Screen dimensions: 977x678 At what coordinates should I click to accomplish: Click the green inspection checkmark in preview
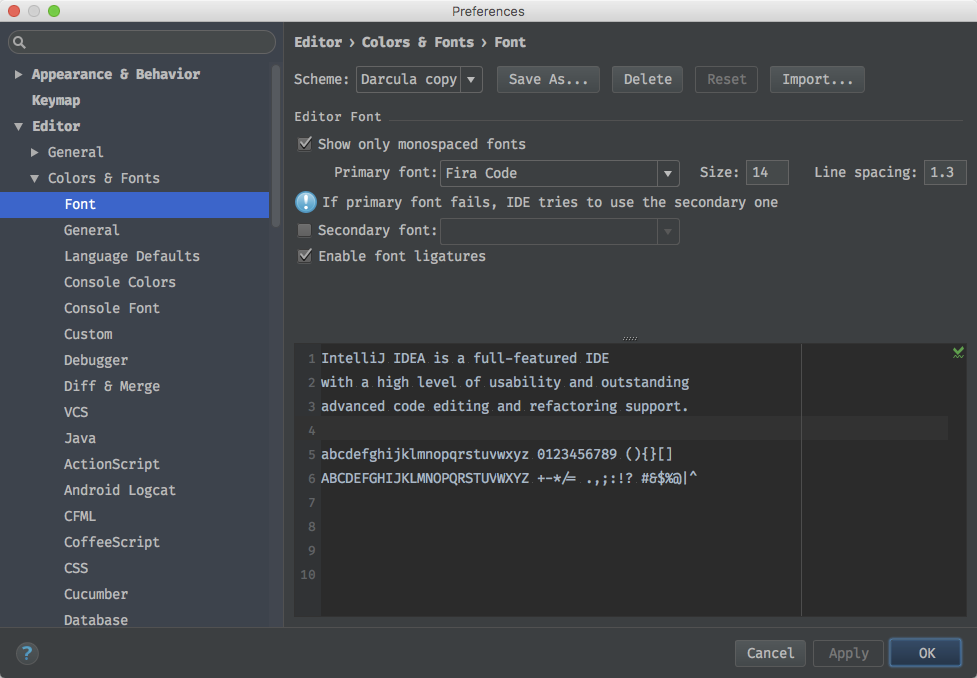[958, 353]
